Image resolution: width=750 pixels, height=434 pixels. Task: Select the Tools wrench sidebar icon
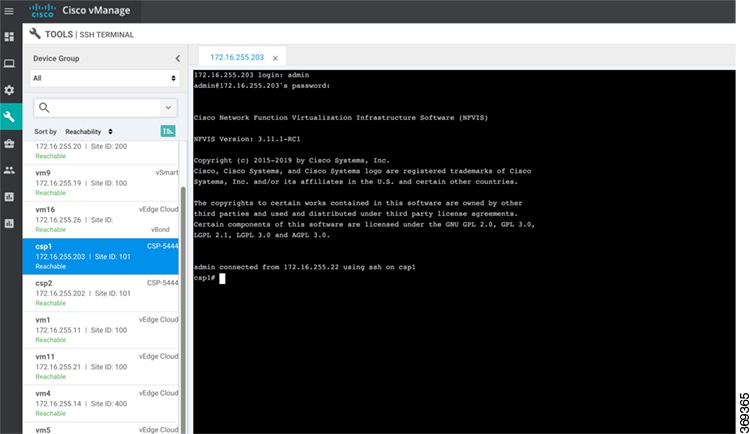[x=9, y=116]
